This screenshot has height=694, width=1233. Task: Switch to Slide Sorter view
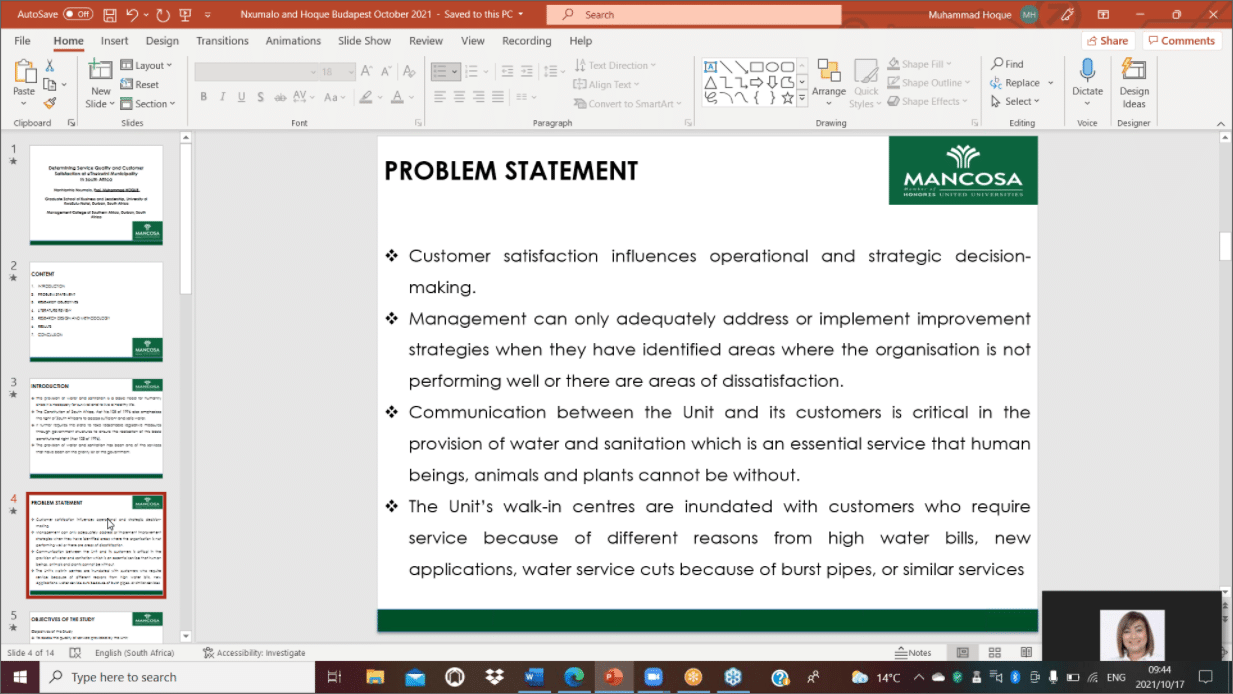pyautogui.click(x=995, y=653)
